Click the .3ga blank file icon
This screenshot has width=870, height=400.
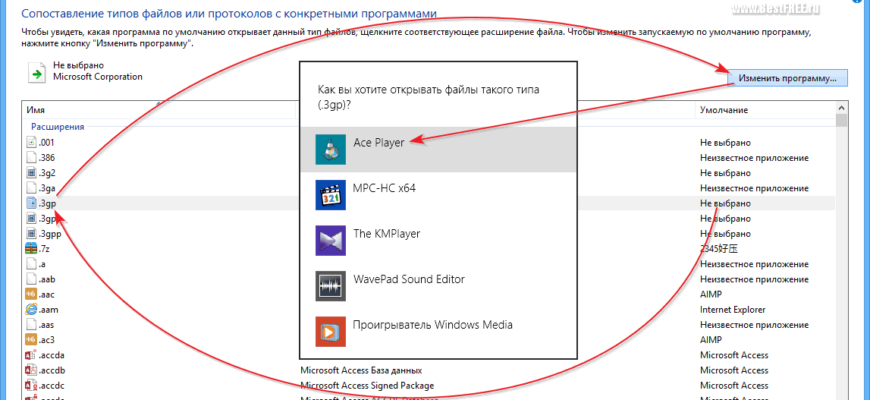click(31, 188)
